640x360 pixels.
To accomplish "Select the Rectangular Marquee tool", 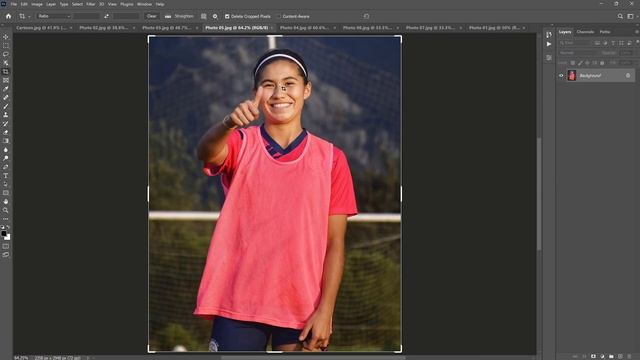I will [6, 46].
